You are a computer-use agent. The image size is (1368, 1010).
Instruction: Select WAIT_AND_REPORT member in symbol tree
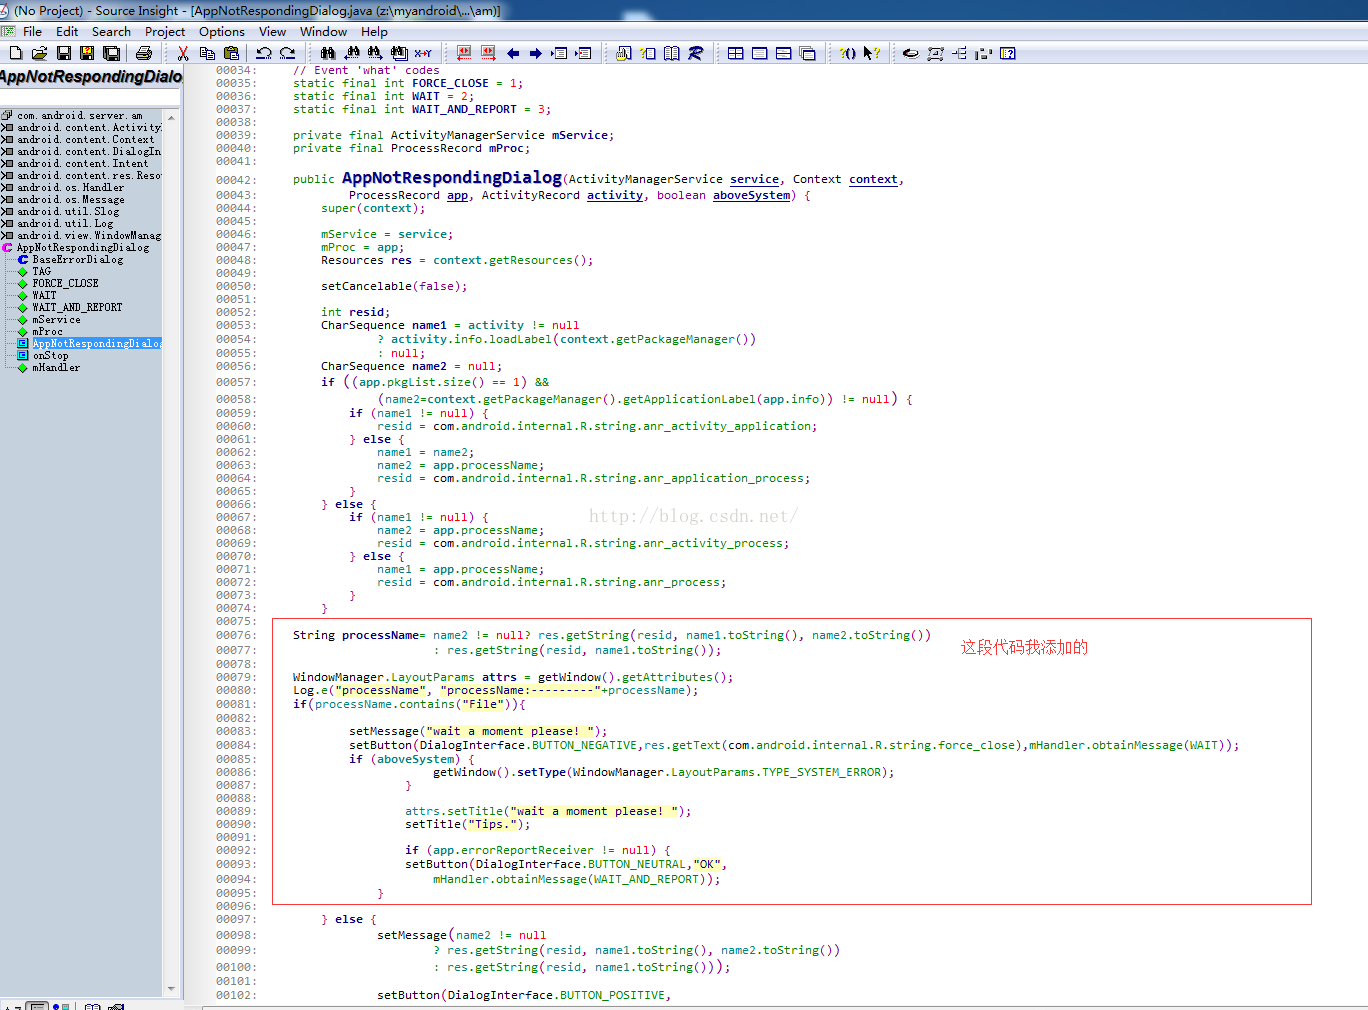pyautogui.click(x=77, y=308)
